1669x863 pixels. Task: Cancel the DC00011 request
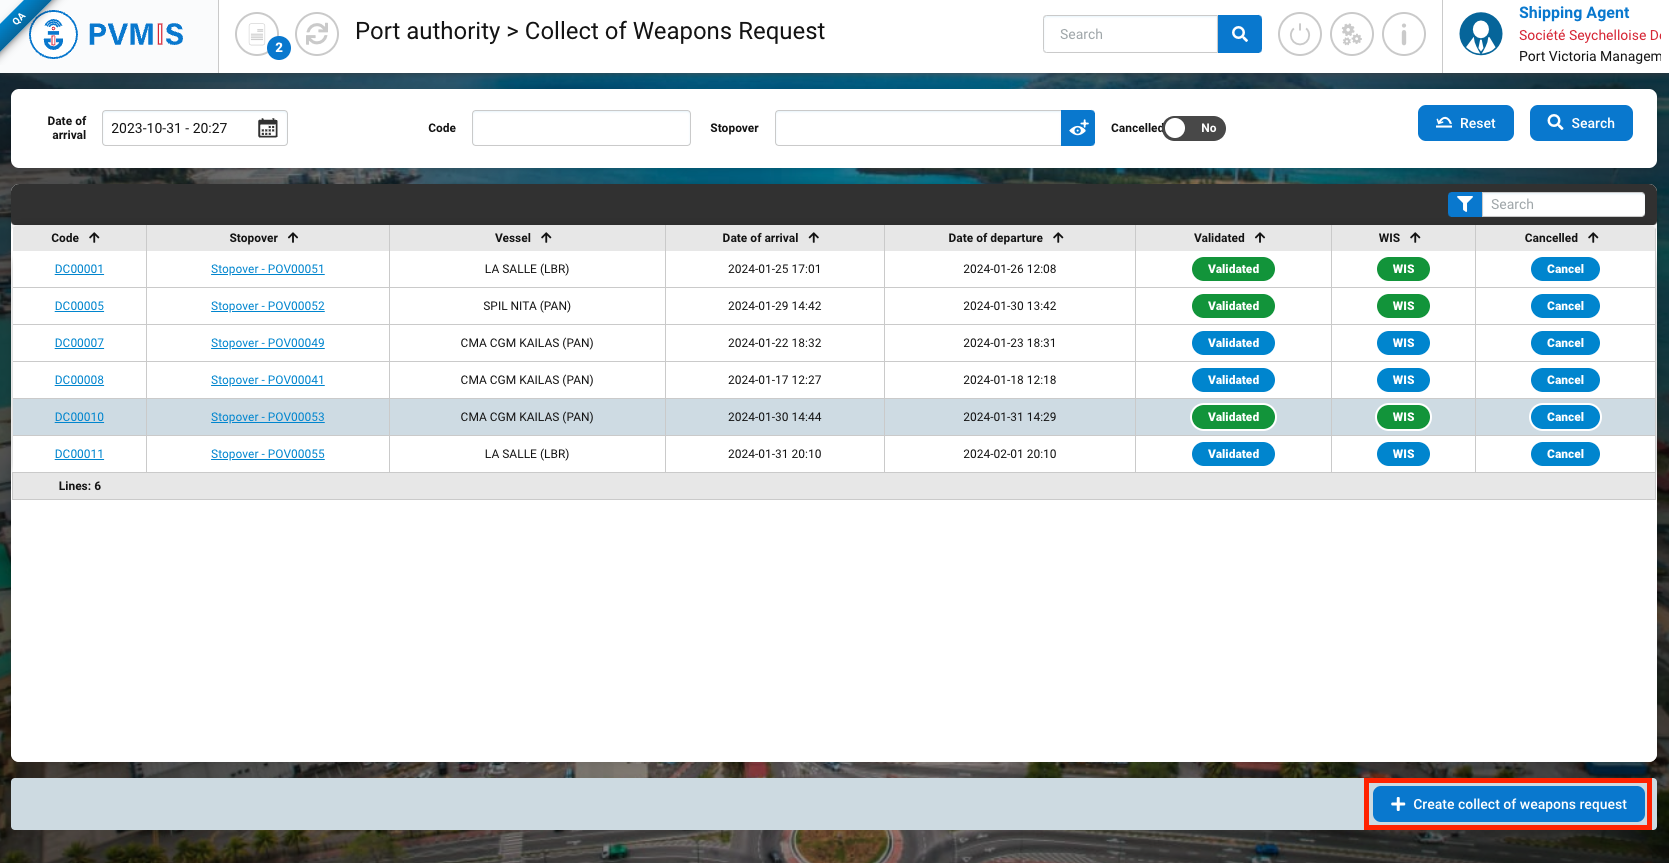1565,454
